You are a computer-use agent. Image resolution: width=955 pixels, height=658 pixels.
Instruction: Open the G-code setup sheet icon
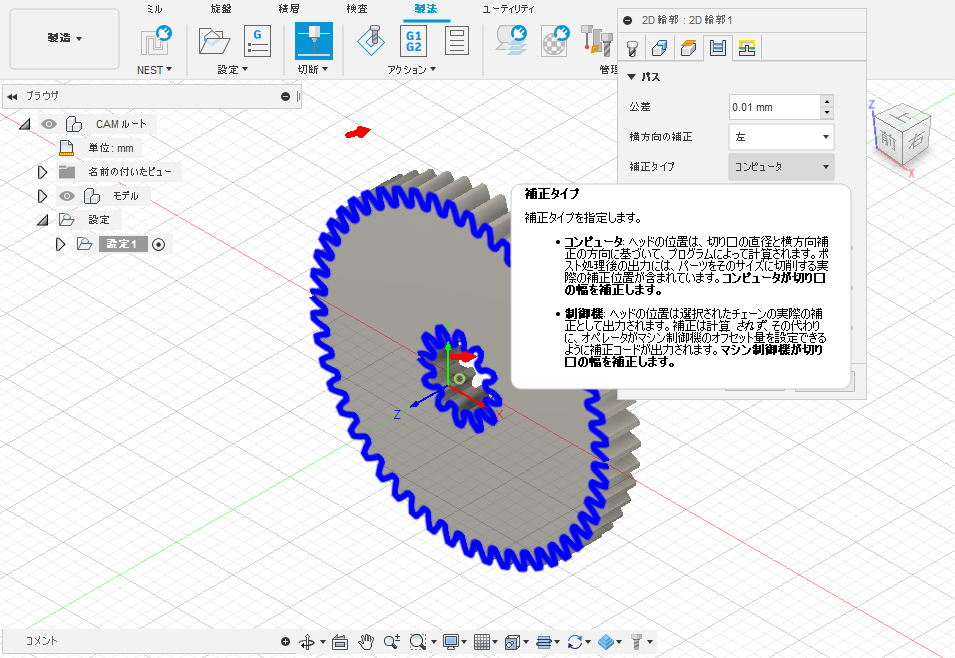coord(257,41)
